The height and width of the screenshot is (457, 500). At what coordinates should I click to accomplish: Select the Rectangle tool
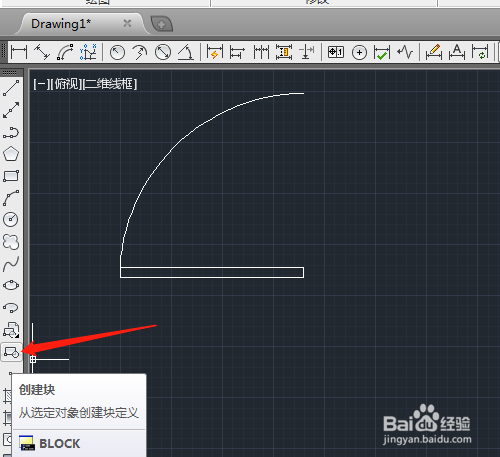11,176
